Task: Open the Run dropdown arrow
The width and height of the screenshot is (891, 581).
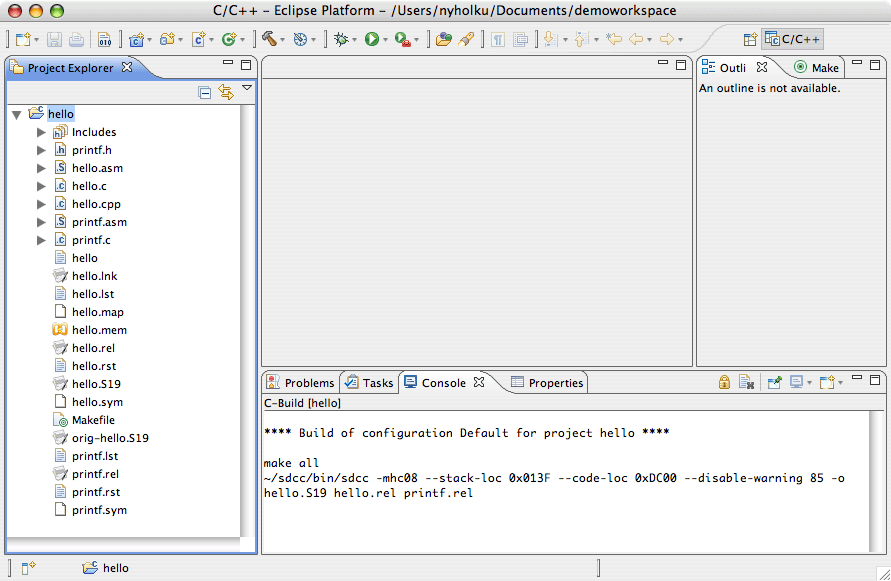Action: click(x=385, y=40)
